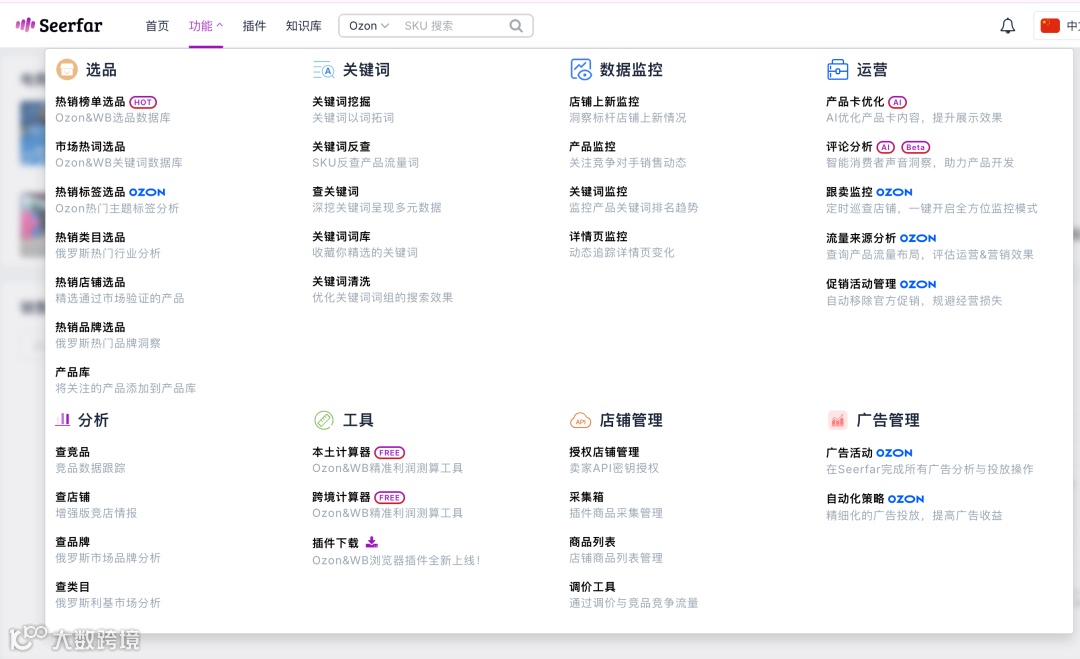Select 热销类目选品
Image resolution: width=1080 pixels, height=659 pixels.
[x=90, y=237]
